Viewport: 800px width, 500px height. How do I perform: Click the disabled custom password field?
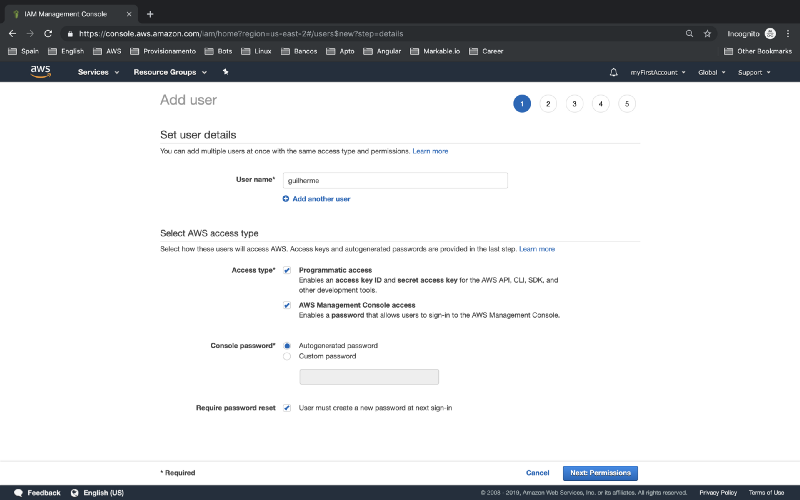click(369, 377)
